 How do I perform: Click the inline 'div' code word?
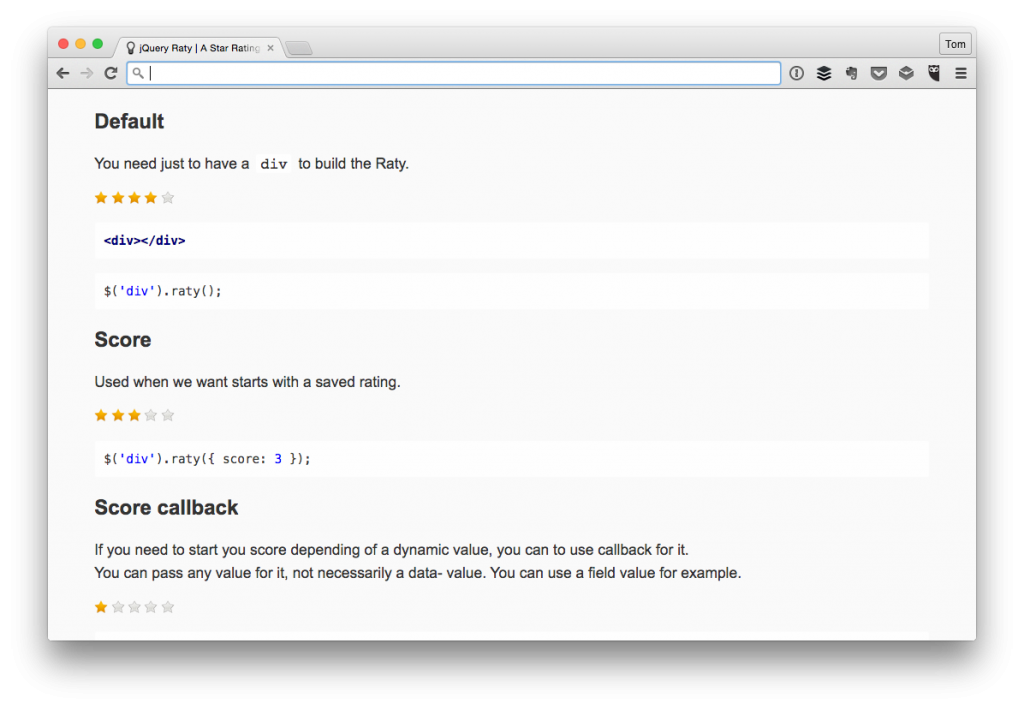[274, 164]
